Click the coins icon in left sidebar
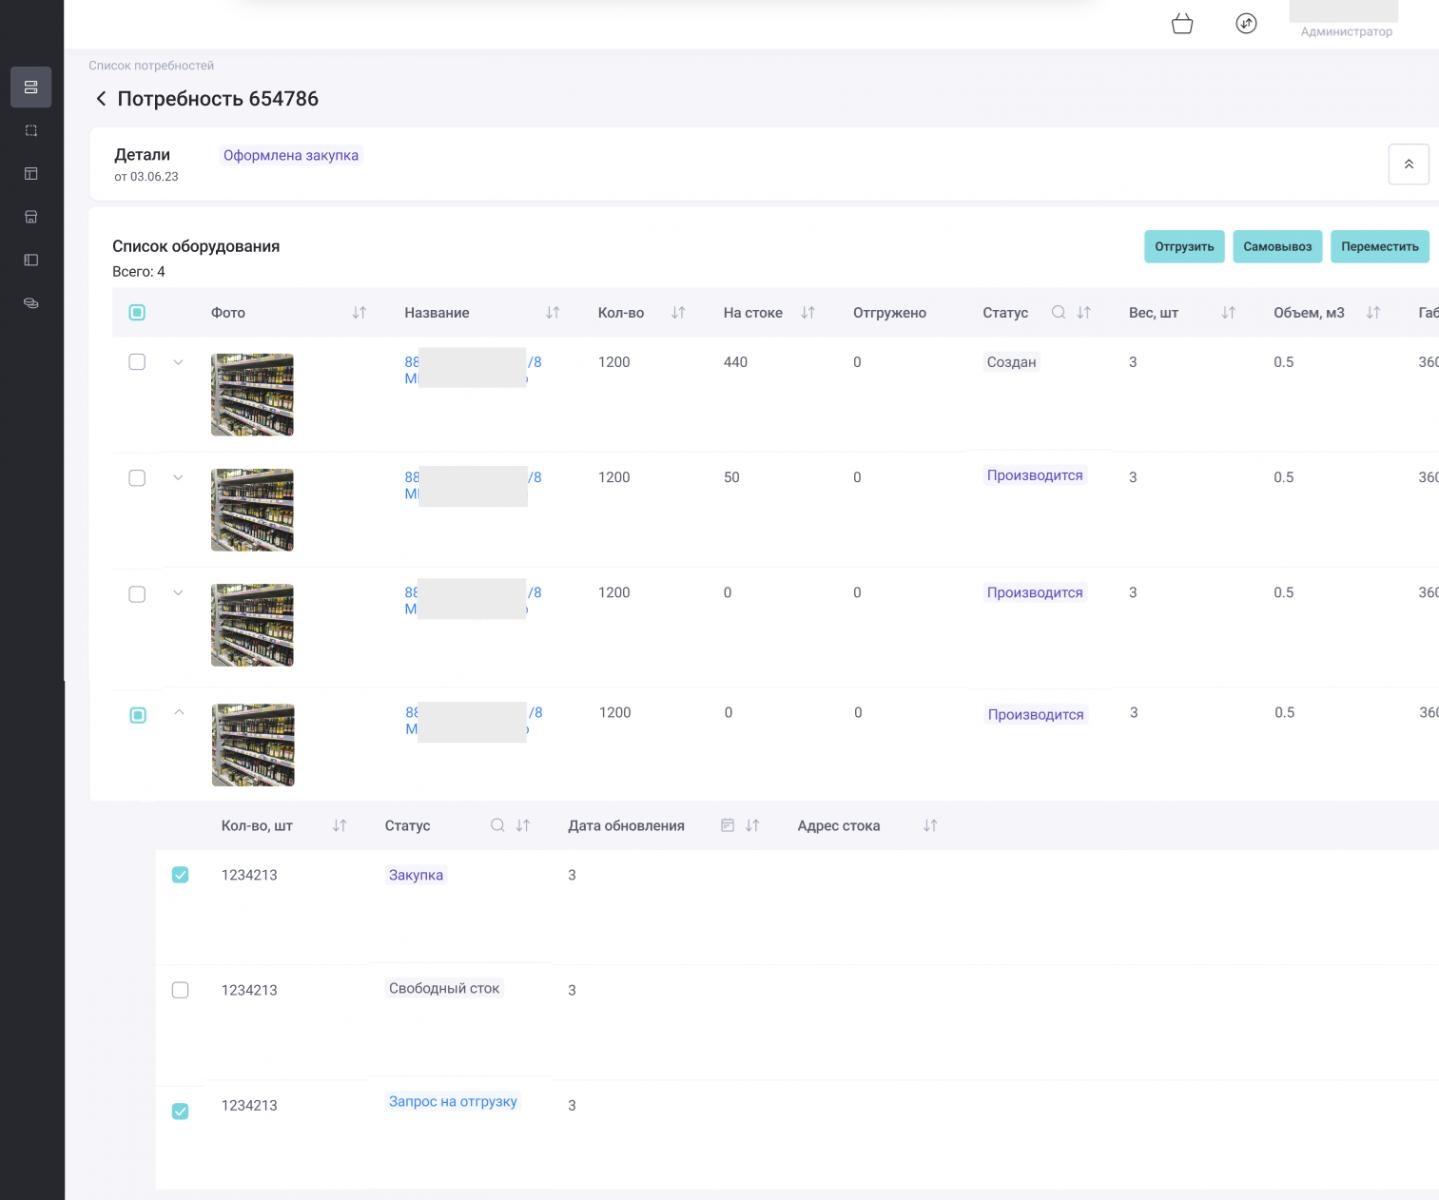Viewport: 1439px width, 1200px height. [31, 303]
